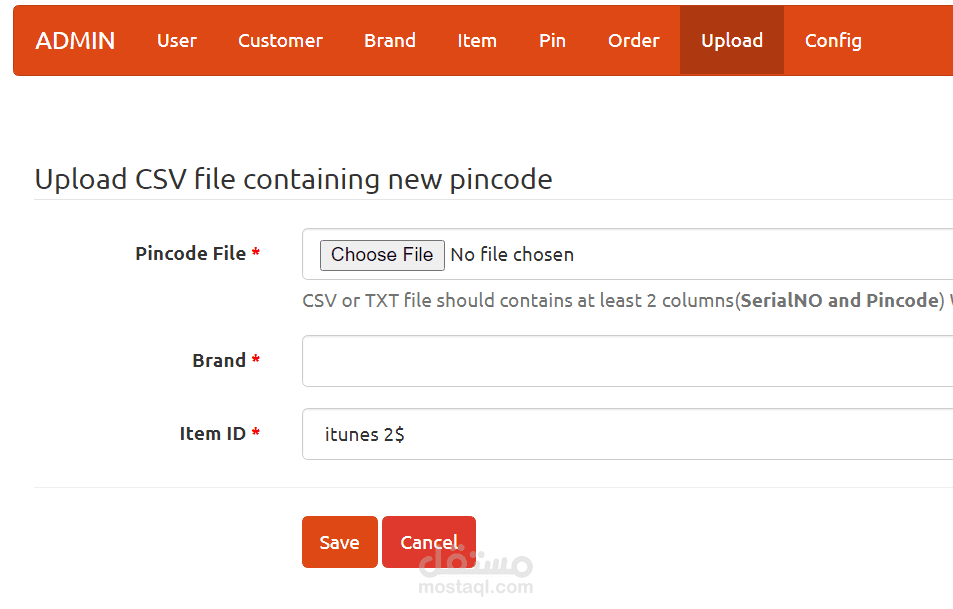The width and height of the screenshot is (953, 609).
Task: Open the Brand page from the navbar
Action: pos(390,41)
